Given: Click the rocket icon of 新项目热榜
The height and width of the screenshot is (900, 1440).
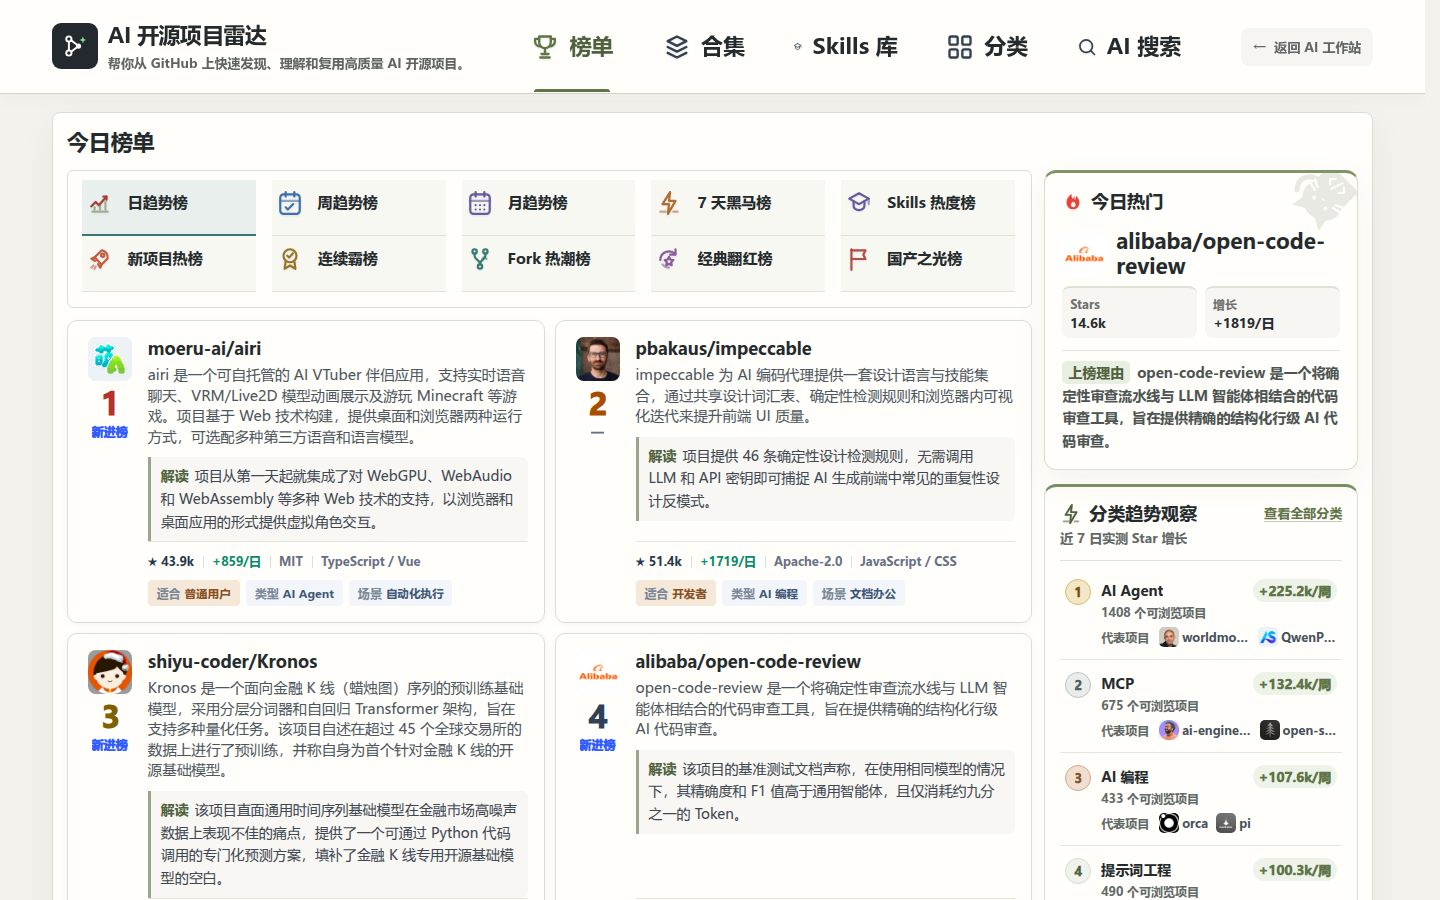Looking at the screenshot, I should pyautogui.click(x=100, y=259).
